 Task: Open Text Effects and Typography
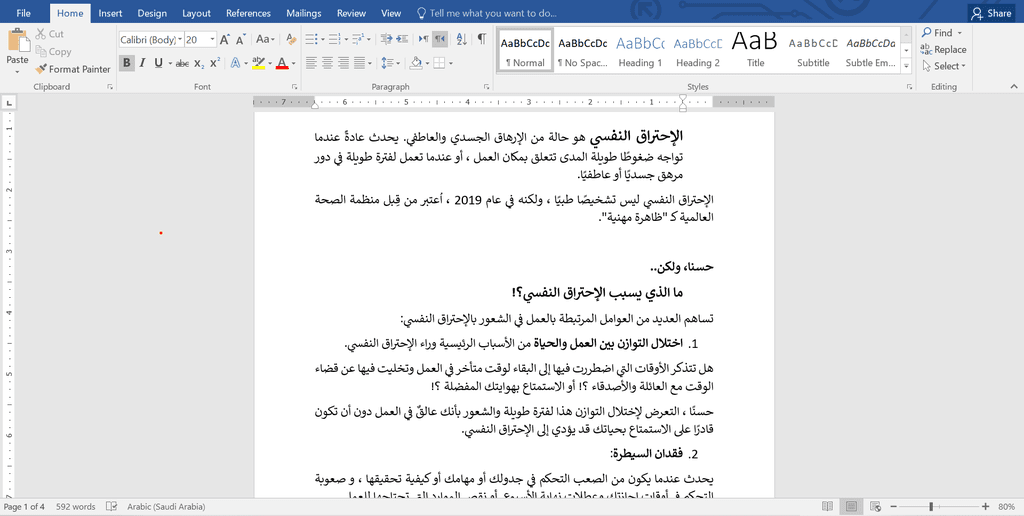coord(235,63)
